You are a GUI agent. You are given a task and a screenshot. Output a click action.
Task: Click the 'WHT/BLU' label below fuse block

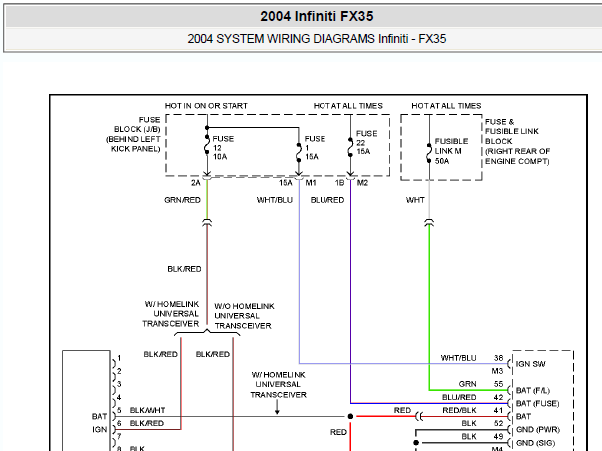(275, 200)
